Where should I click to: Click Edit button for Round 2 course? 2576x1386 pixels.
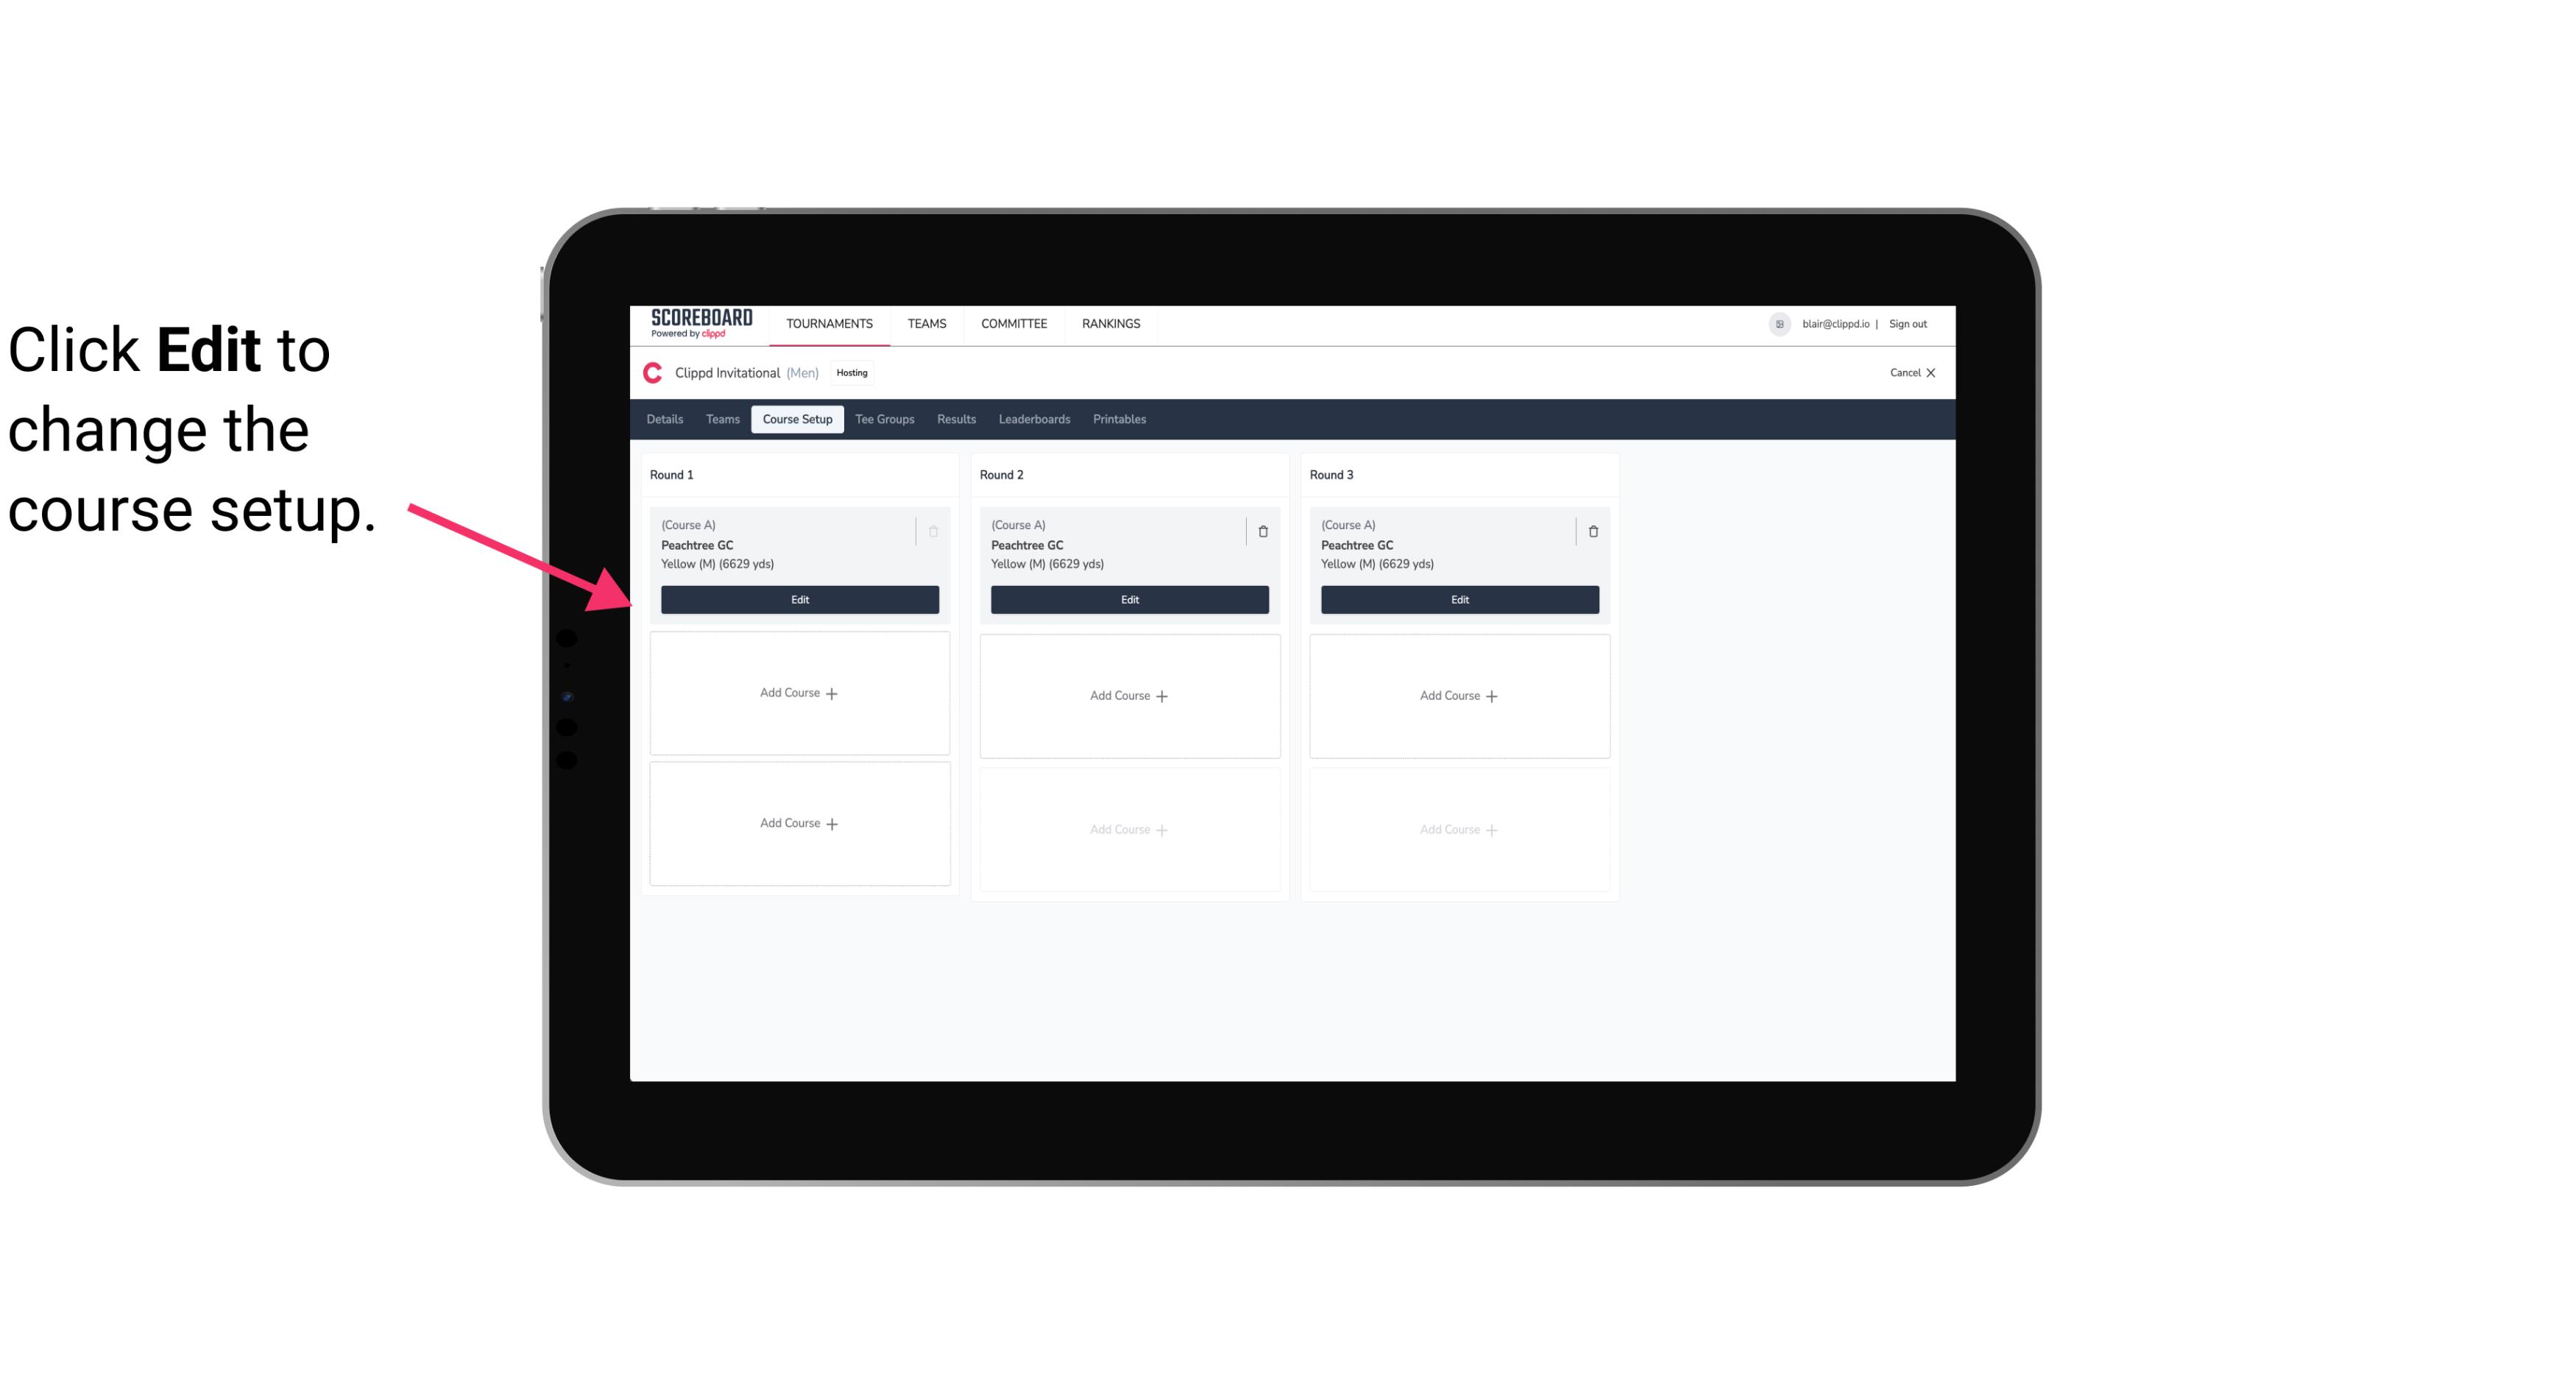[x=1129, y=599]
